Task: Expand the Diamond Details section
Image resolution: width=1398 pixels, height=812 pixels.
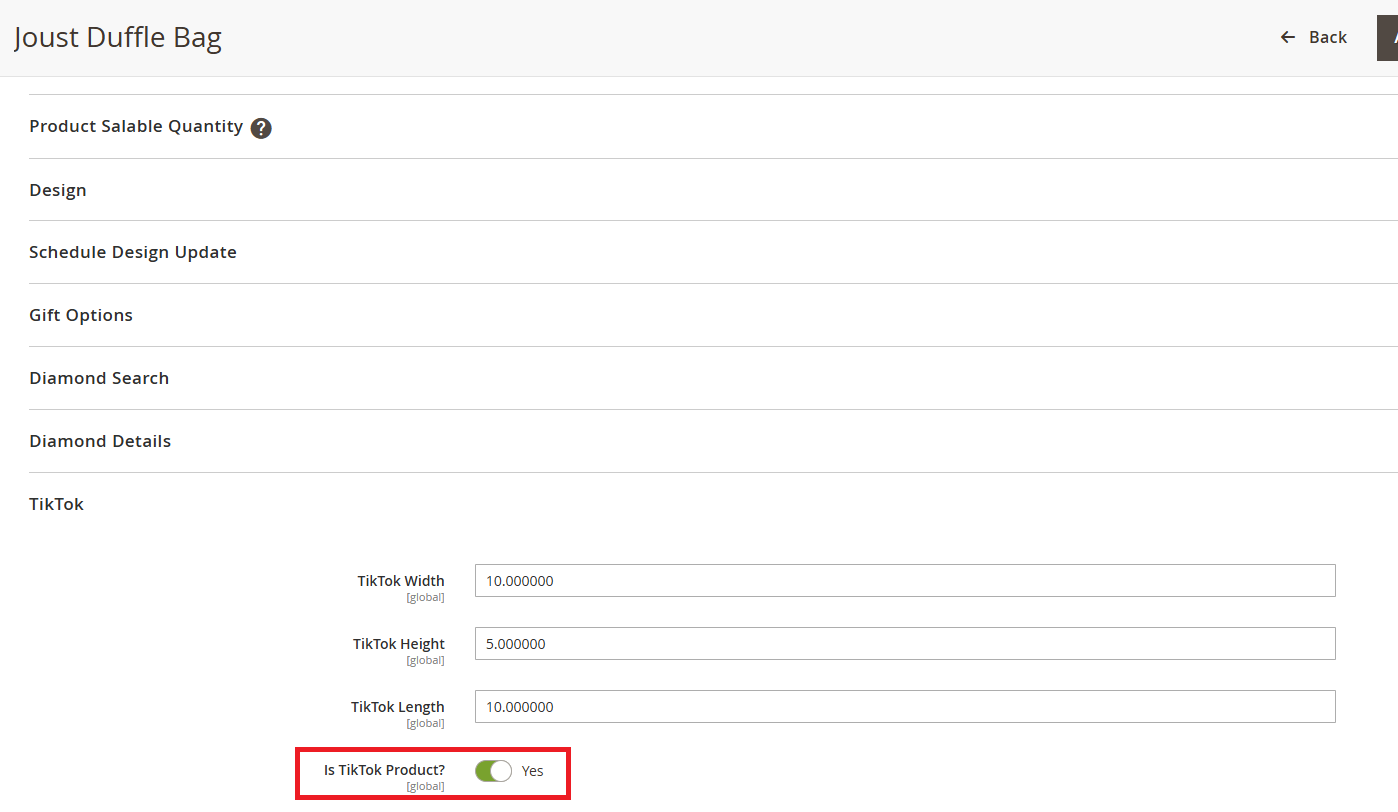Action: [100, 441]
